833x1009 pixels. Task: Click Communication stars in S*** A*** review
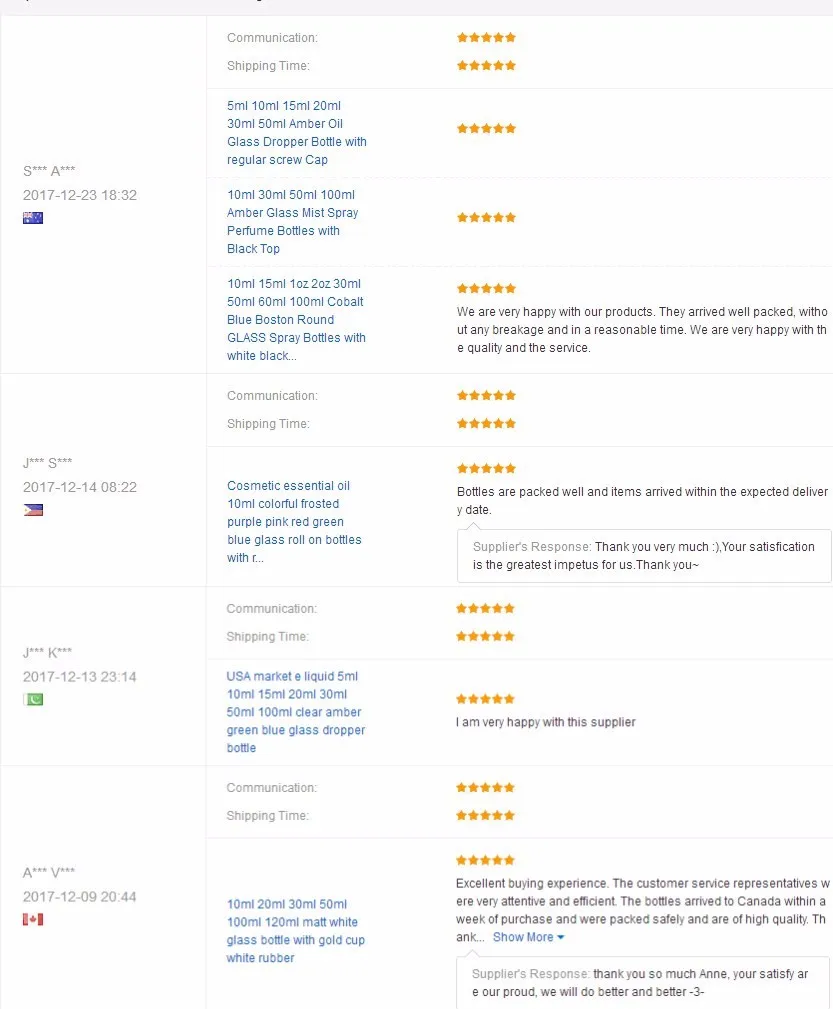pos(486,38)
